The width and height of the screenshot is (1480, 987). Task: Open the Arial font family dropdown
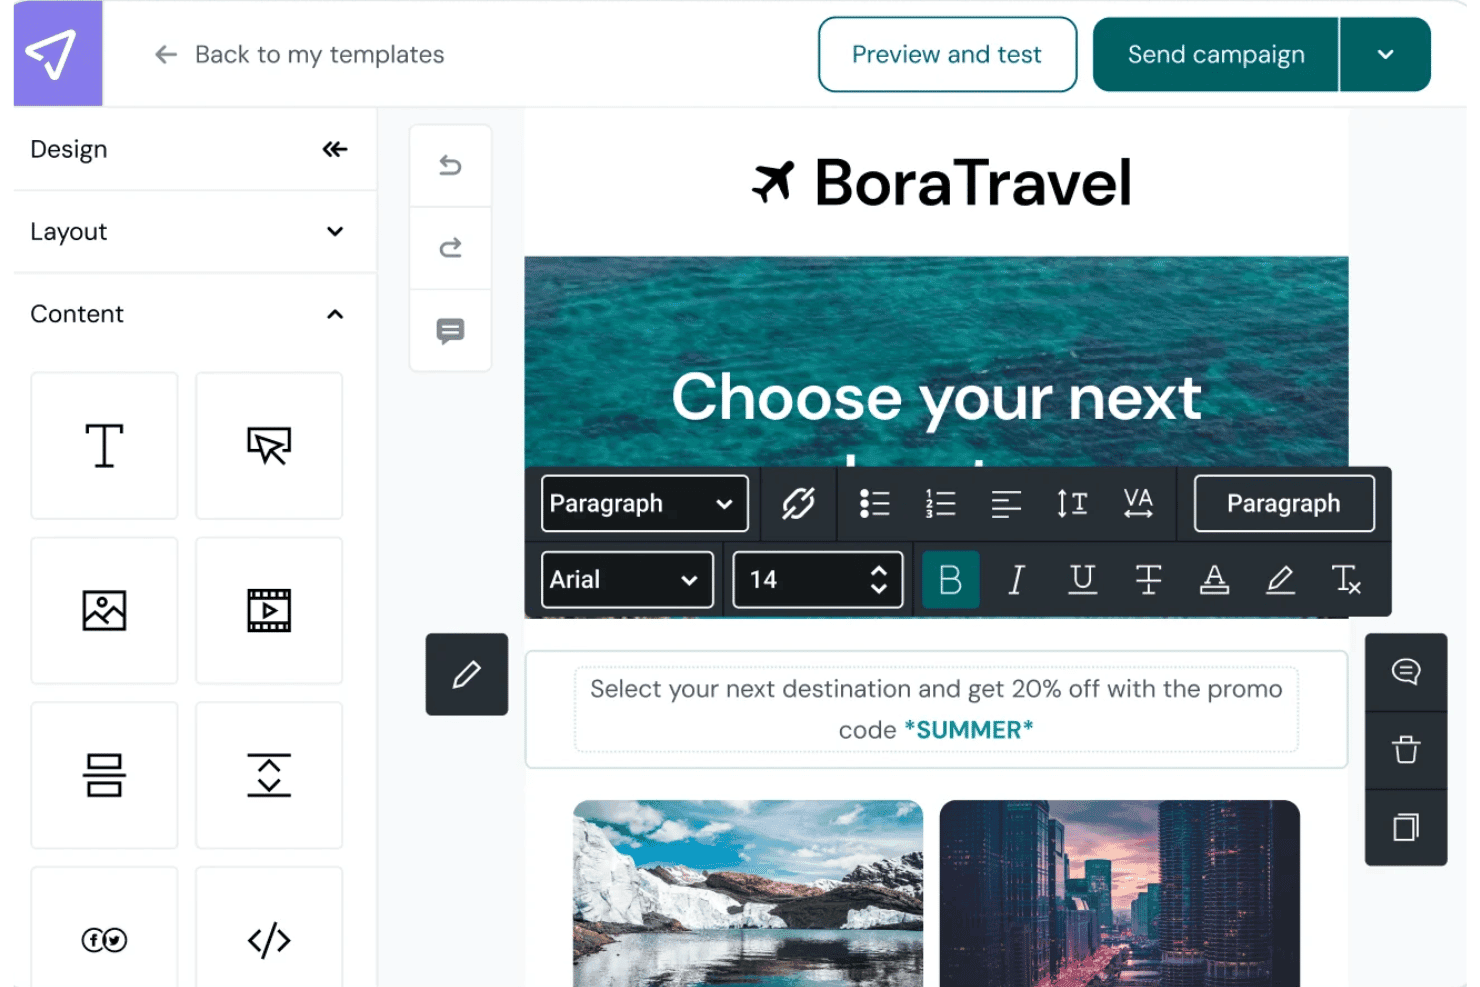click(627, 580)
